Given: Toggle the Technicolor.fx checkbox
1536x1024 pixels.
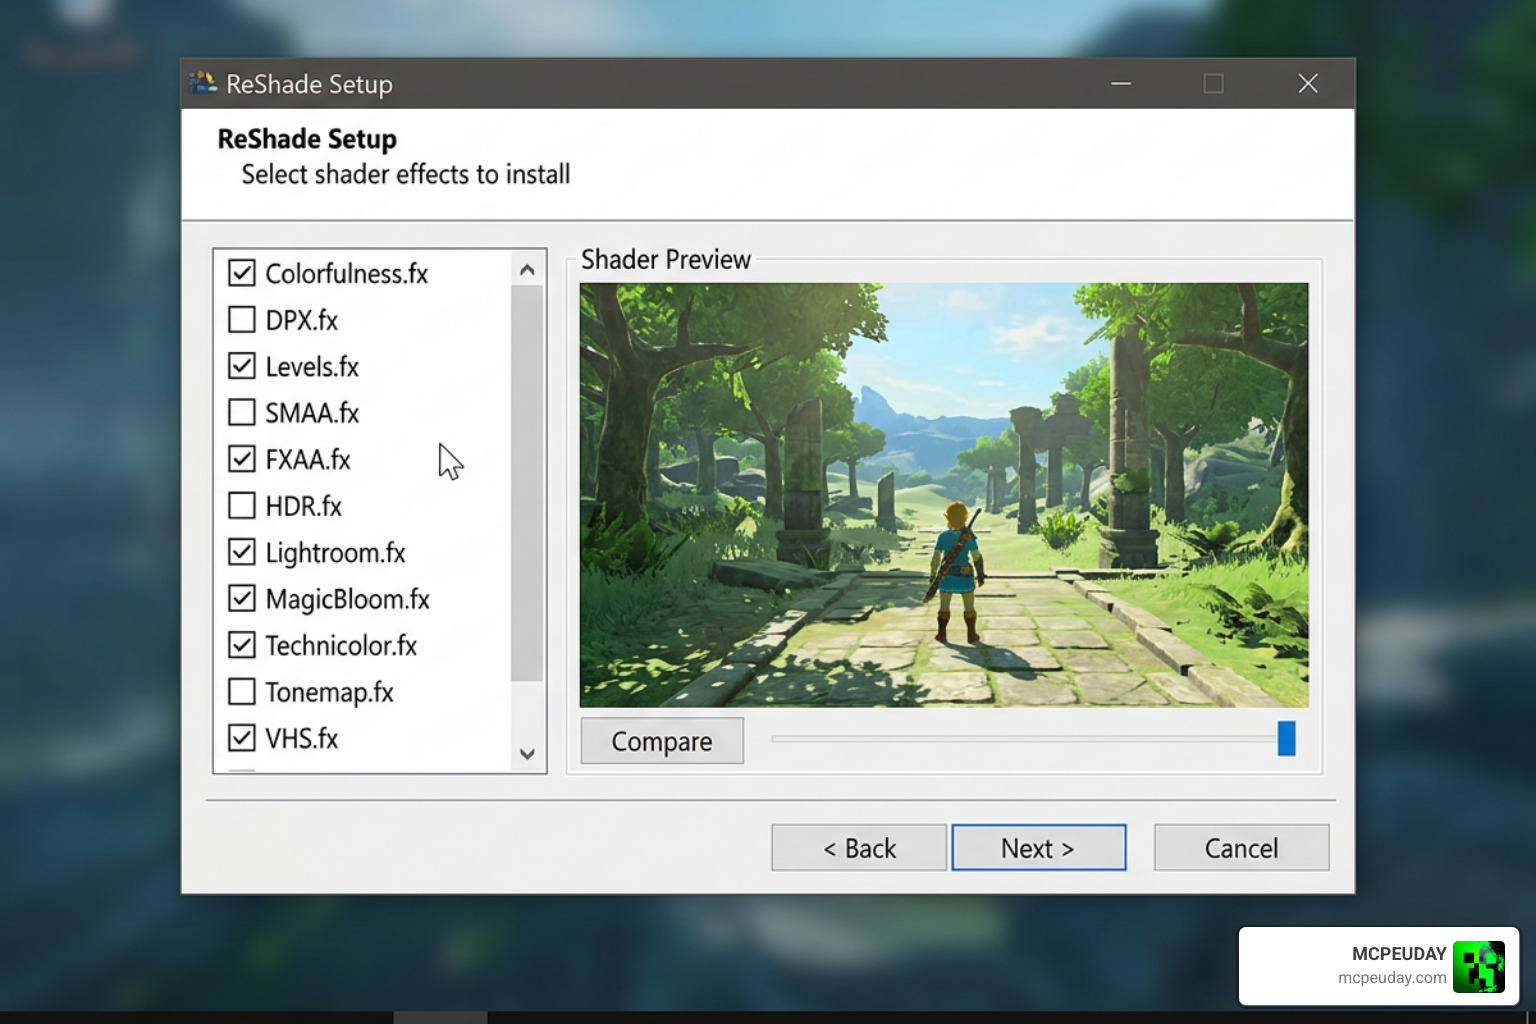Looking at the screenshot, I should [241, 645].
